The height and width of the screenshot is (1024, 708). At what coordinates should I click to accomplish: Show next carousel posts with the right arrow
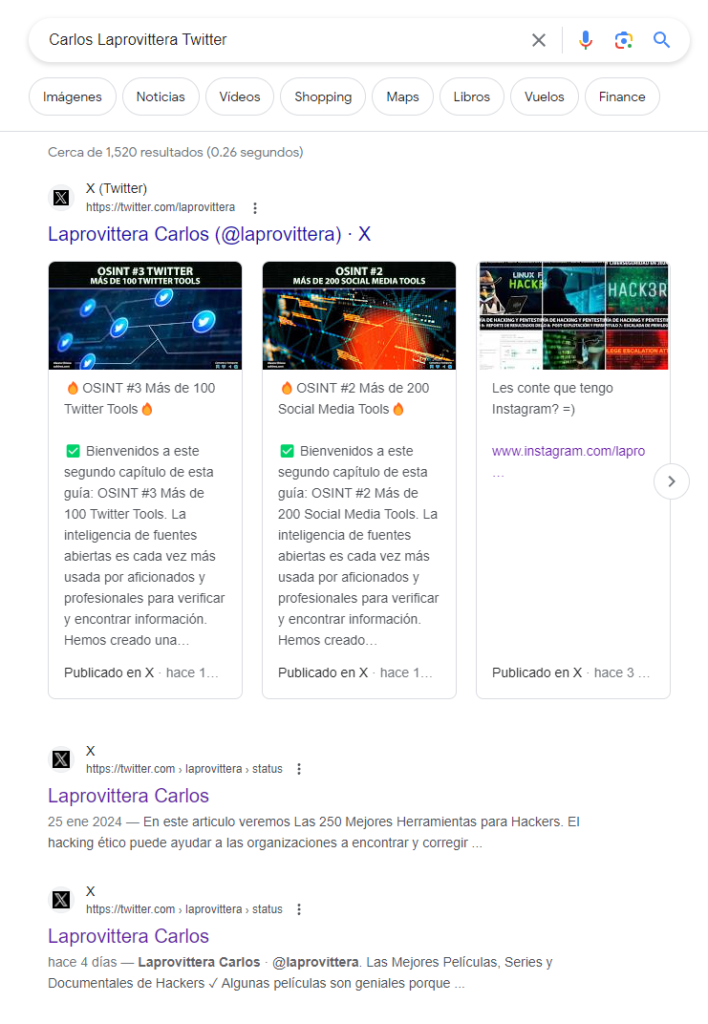[x=671, y=481]
